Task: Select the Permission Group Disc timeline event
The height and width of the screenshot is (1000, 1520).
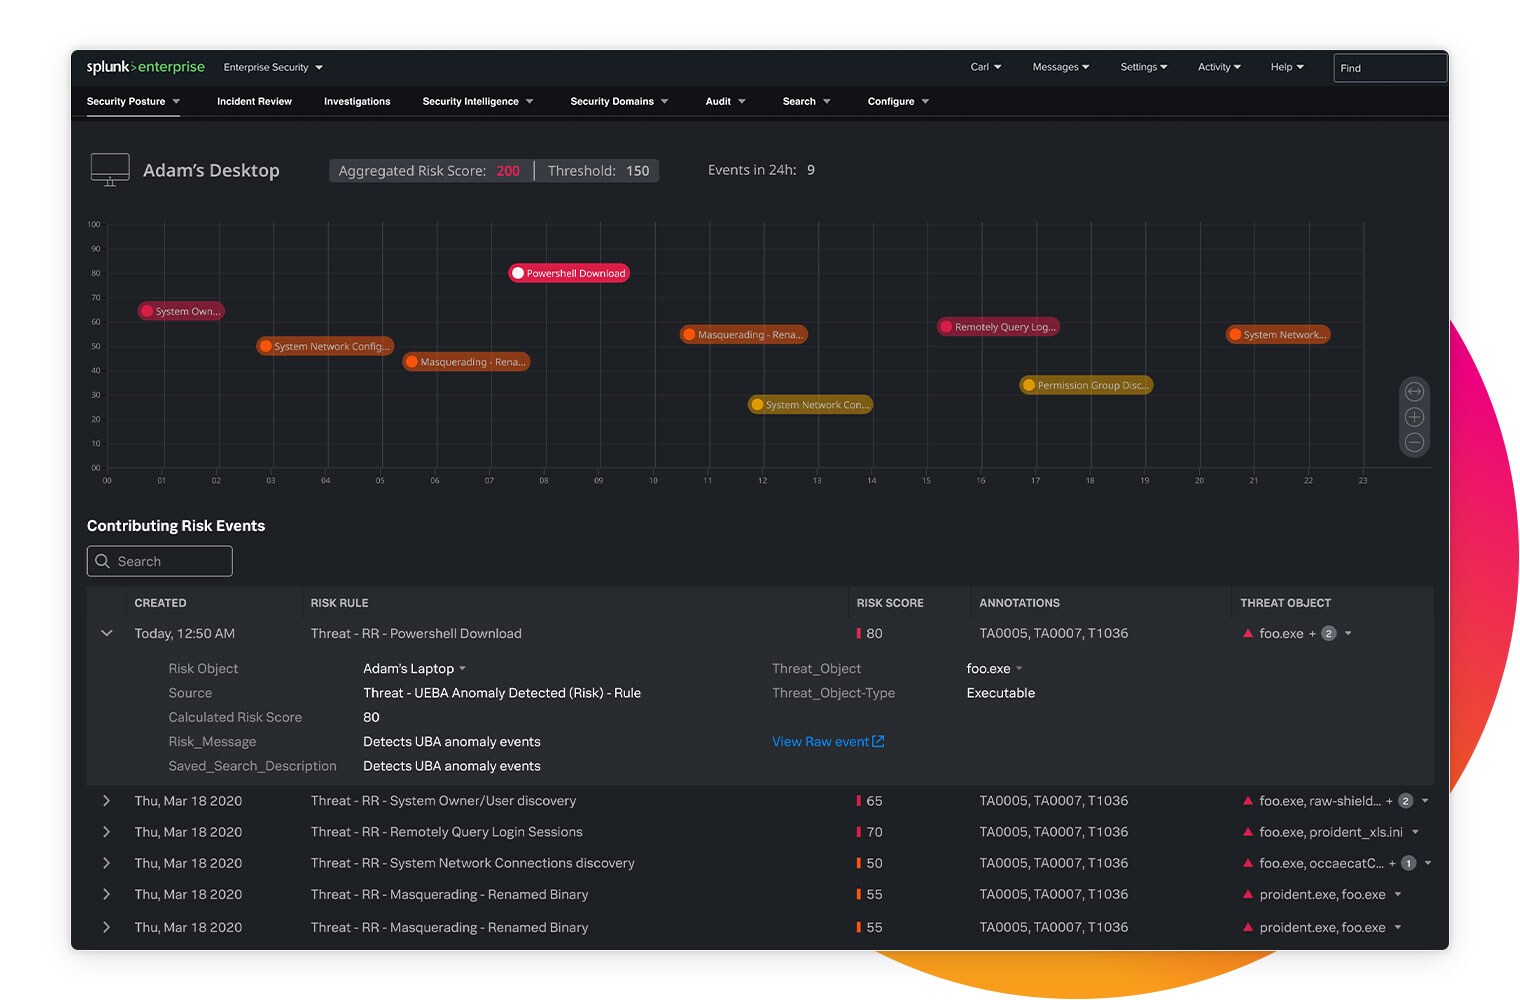Action: click(x=1086, y=385)
